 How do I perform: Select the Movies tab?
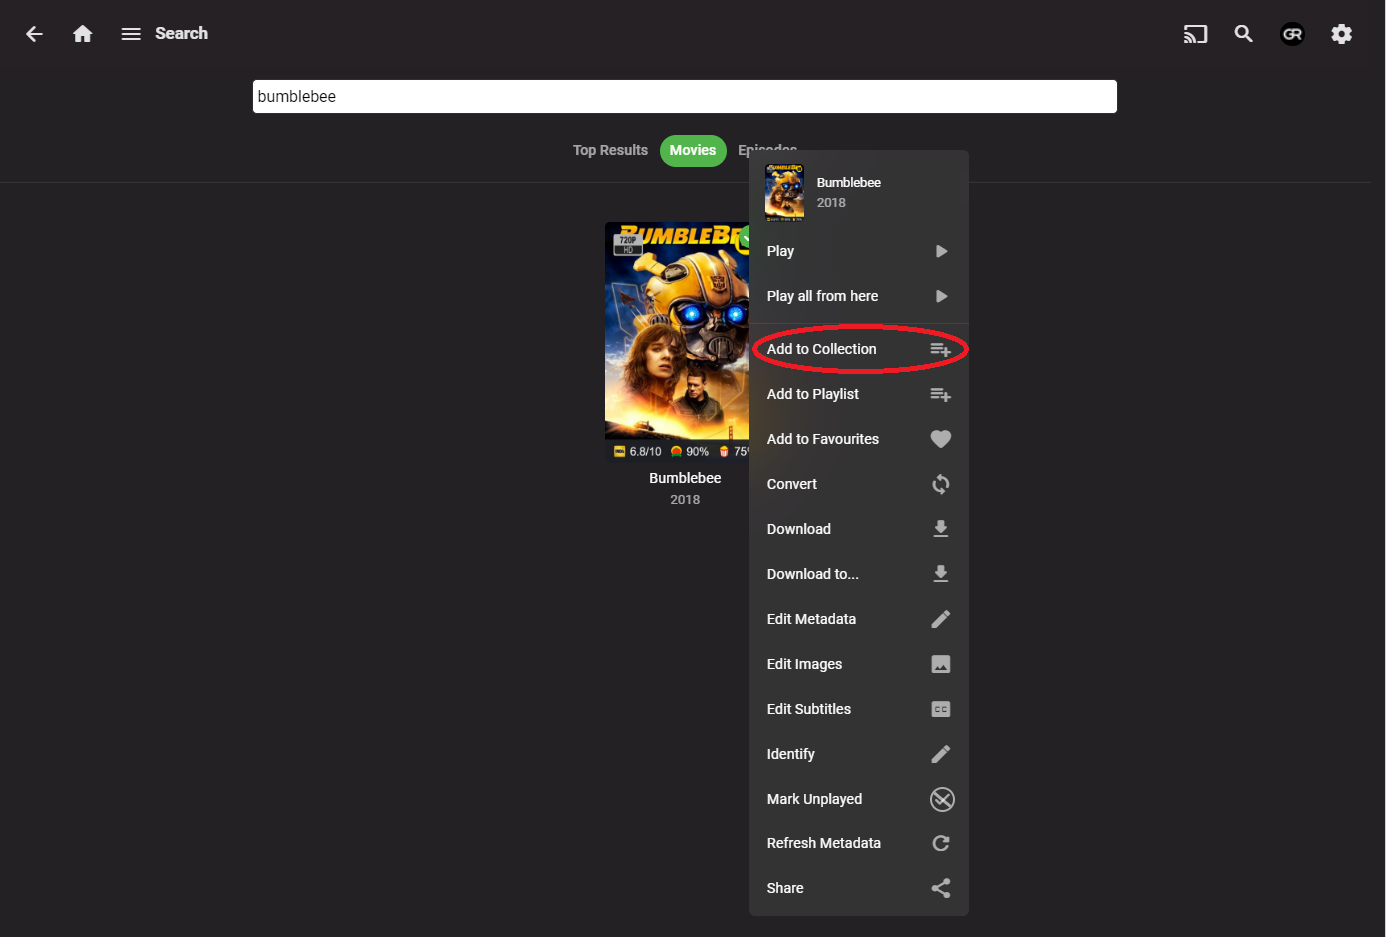click(x=693, y=150)
